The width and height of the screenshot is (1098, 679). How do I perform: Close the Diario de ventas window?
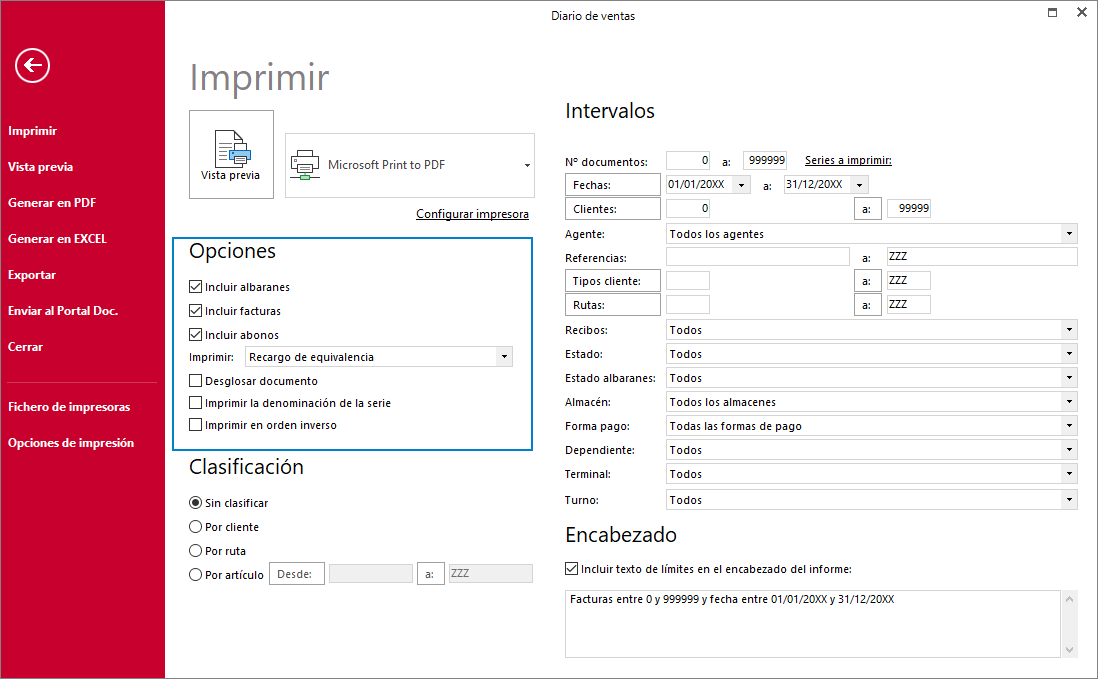tap(1081, 13)
